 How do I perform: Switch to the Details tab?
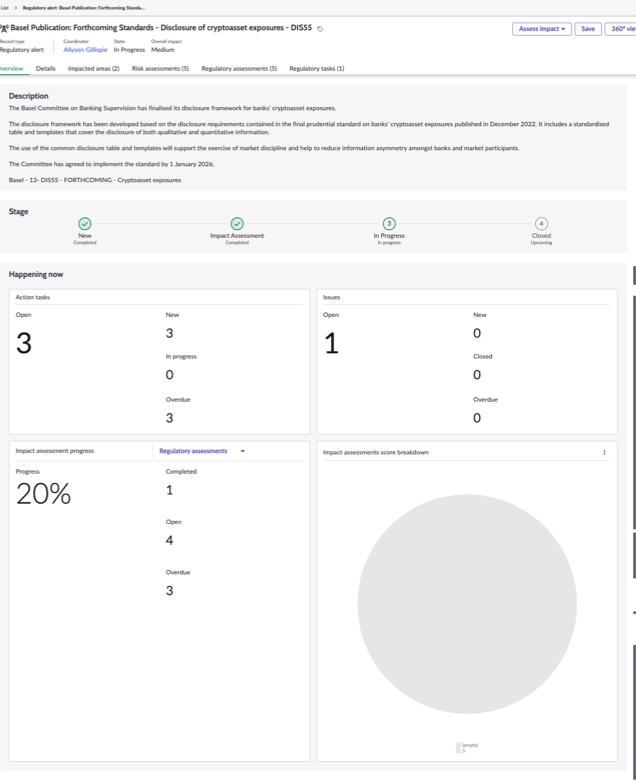point(45,69)
